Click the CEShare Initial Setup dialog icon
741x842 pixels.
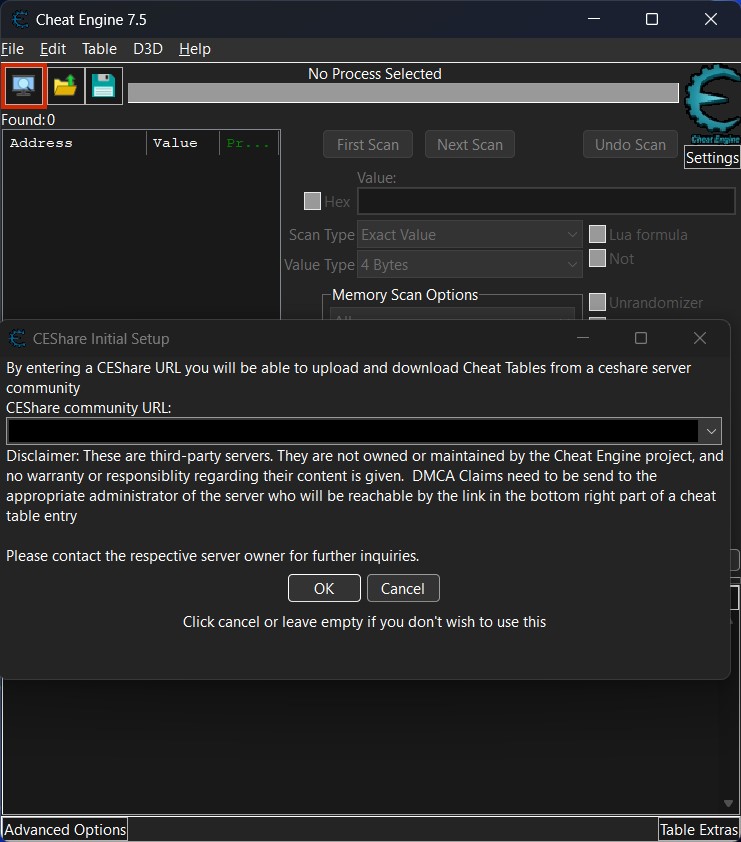click(17, 339)
